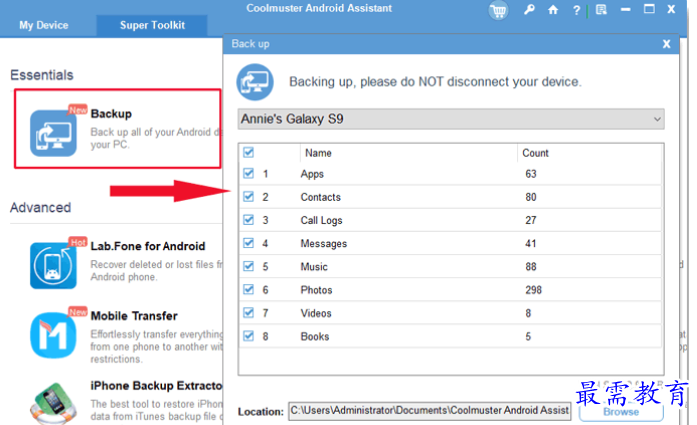This screenshot has height=425, width=697.
Task: Toggle the select-all checkbox in header
Action: (x=248, y=152)
